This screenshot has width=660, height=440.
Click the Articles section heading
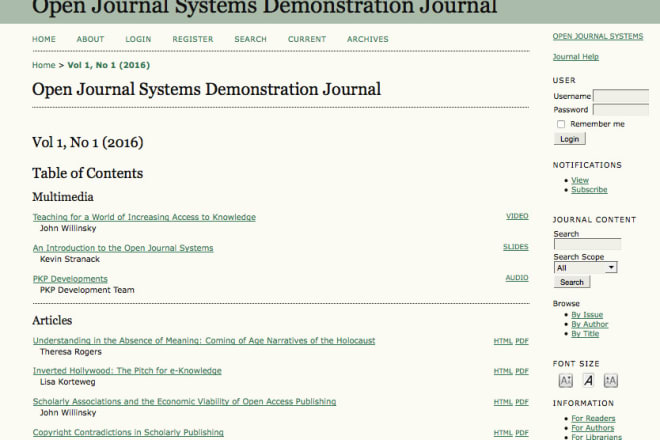pos(52,320)
